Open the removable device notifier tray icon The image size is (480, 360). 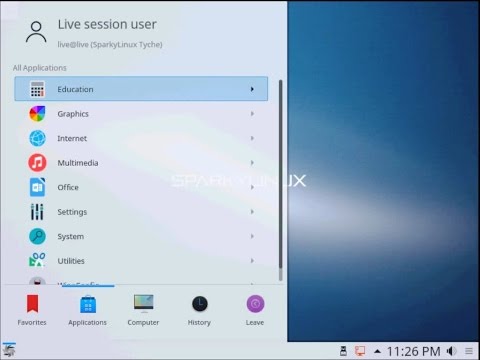pyautogui.click(x=343, y=351)
